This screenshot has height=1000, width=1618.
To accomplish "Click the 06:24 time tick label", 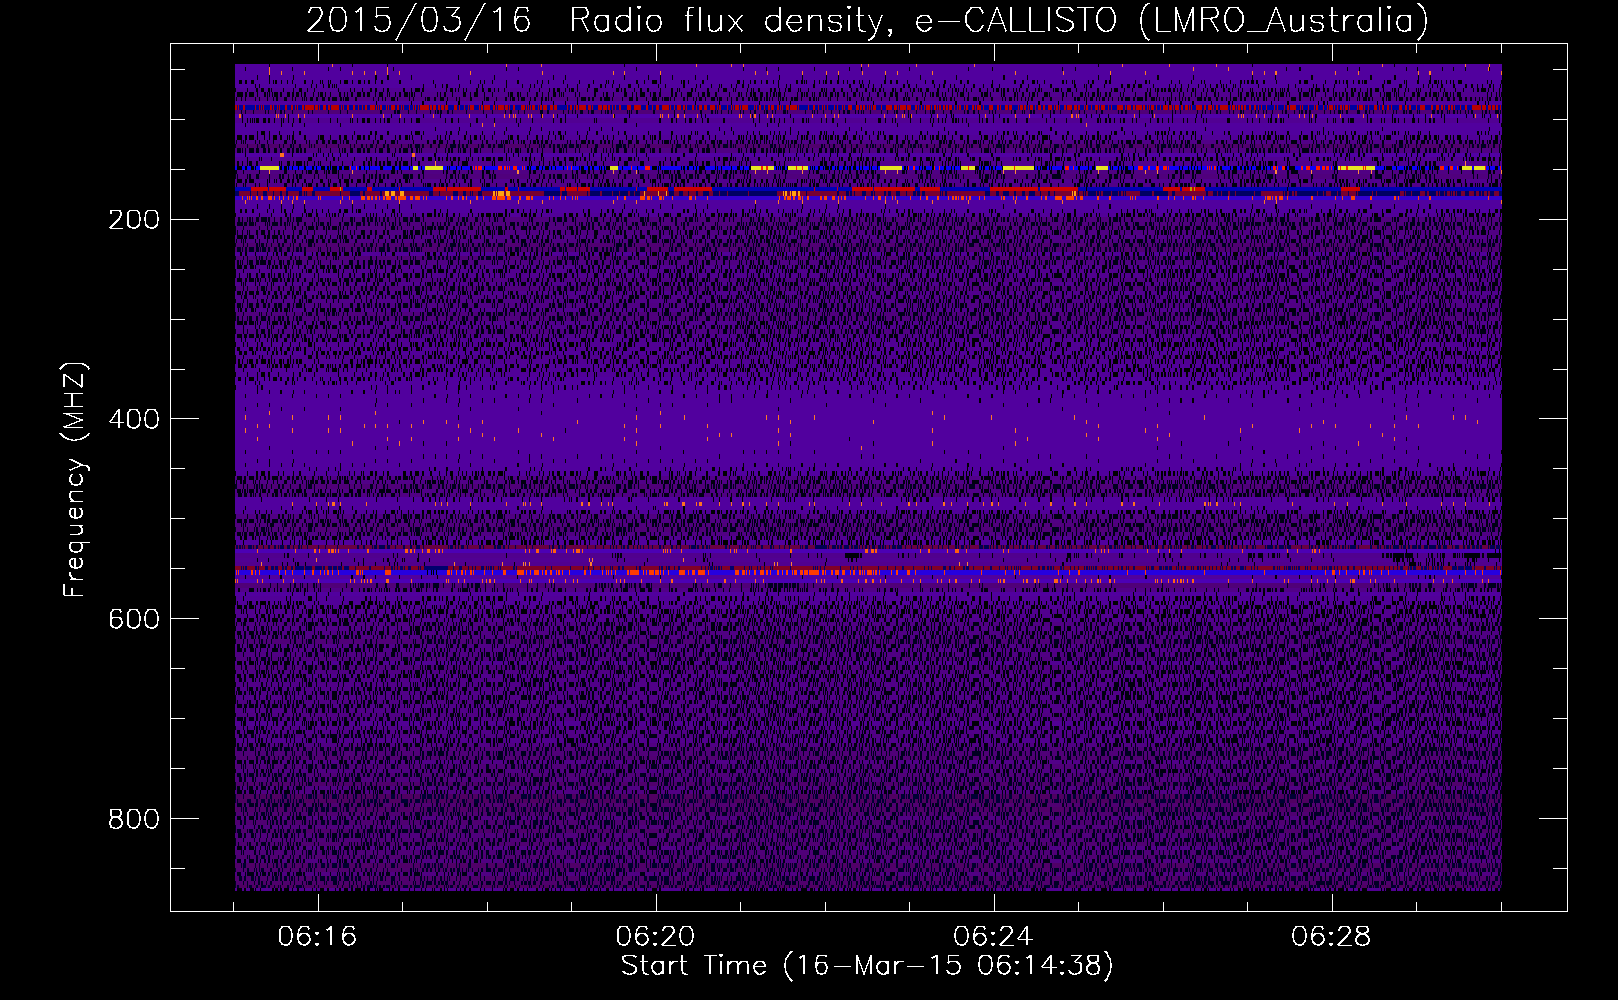I will pos(994,937).
